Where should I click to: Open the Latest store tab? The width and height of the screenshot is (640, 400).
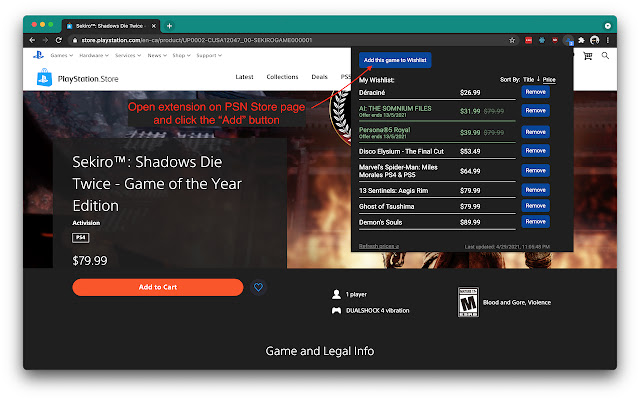[x=244, y=77]
